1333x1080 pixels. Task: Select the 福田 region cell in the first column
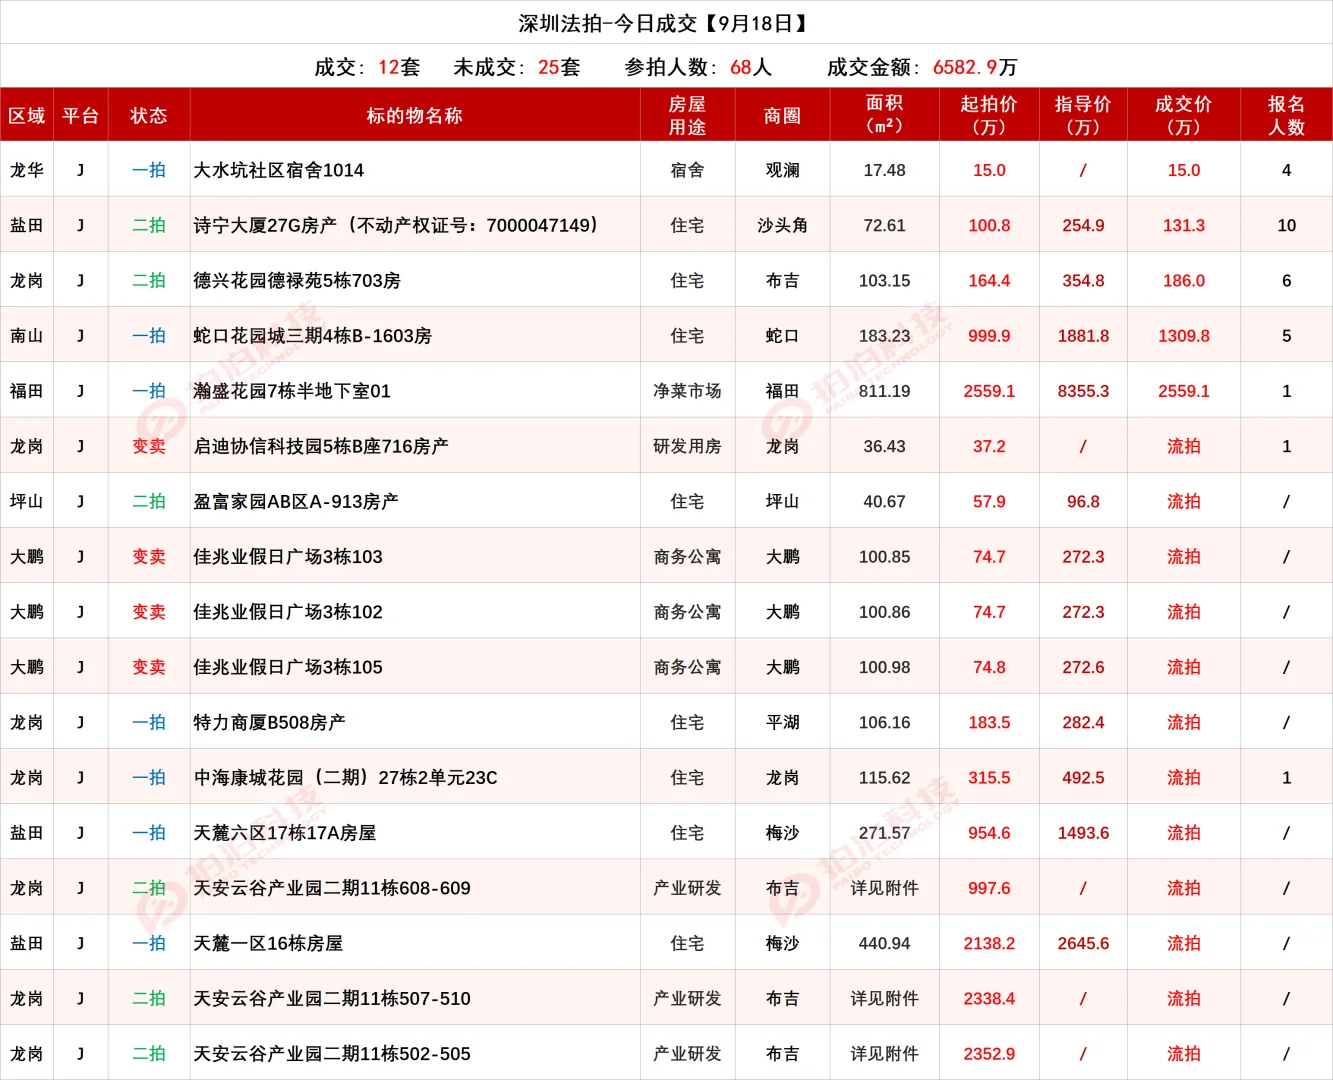[27, 391]
